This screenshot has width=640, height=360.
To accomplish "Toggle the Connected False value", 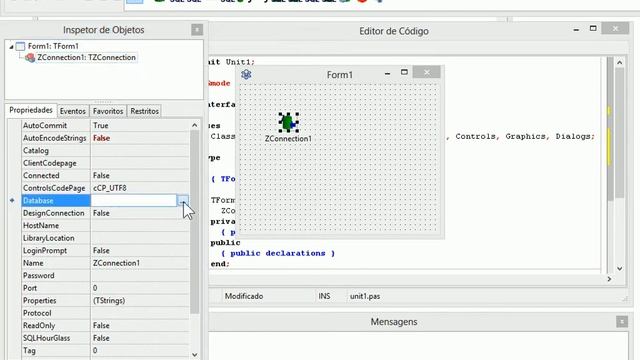I will click(x=140, y=176).
